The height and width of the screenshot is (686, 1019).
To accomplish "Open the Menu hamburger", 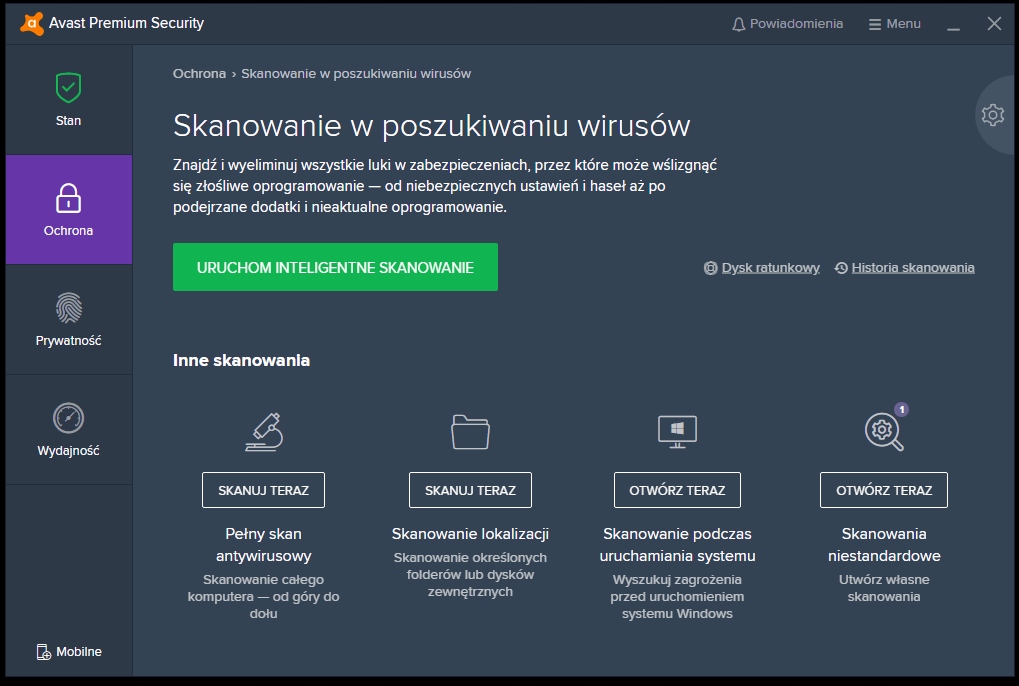I will coord(894,24).
